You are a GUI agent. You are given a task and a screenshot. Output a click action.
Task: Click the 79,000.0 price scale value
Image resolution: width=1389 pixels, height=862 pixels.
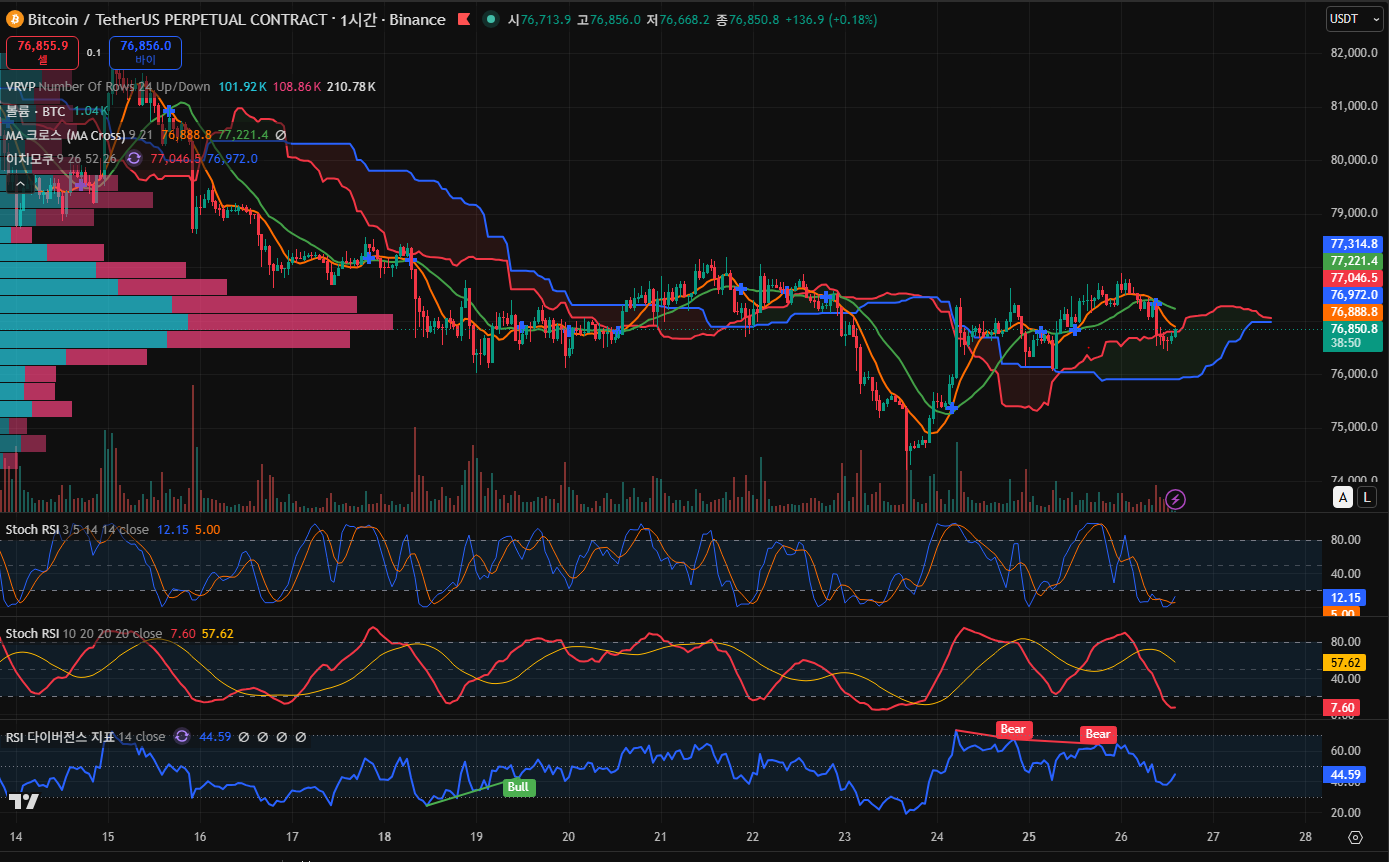click(x=1354, y=212)
